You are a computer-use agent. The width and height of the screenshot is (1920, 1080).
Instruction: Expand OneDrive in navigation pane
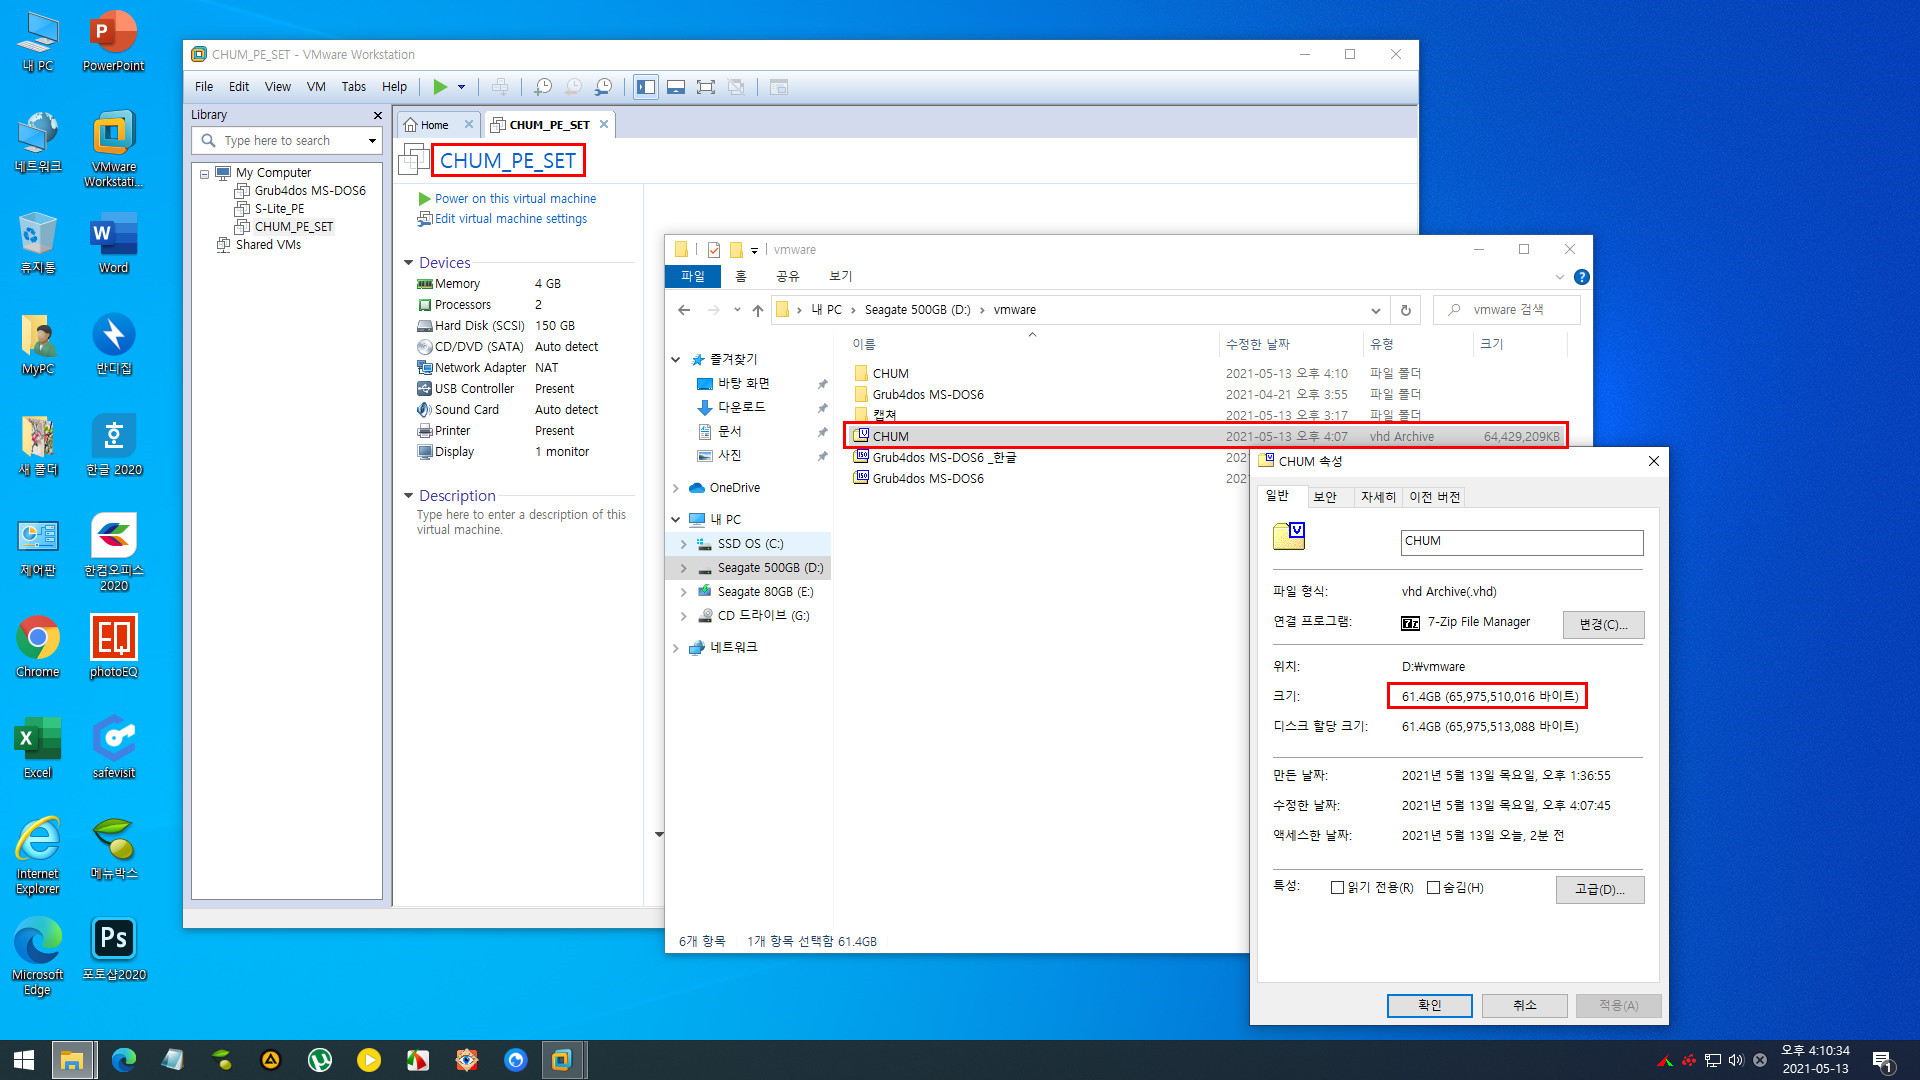[x=676, y=488]
